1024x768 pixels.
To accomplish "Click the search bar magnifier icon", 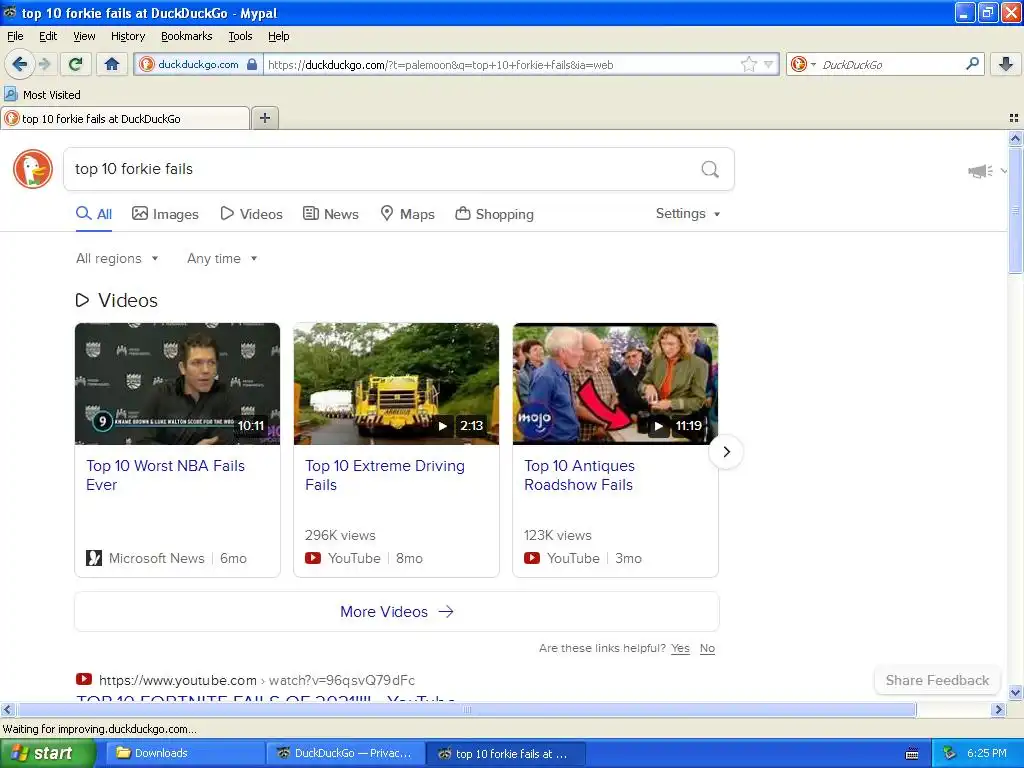I will (x=972, y=64).
